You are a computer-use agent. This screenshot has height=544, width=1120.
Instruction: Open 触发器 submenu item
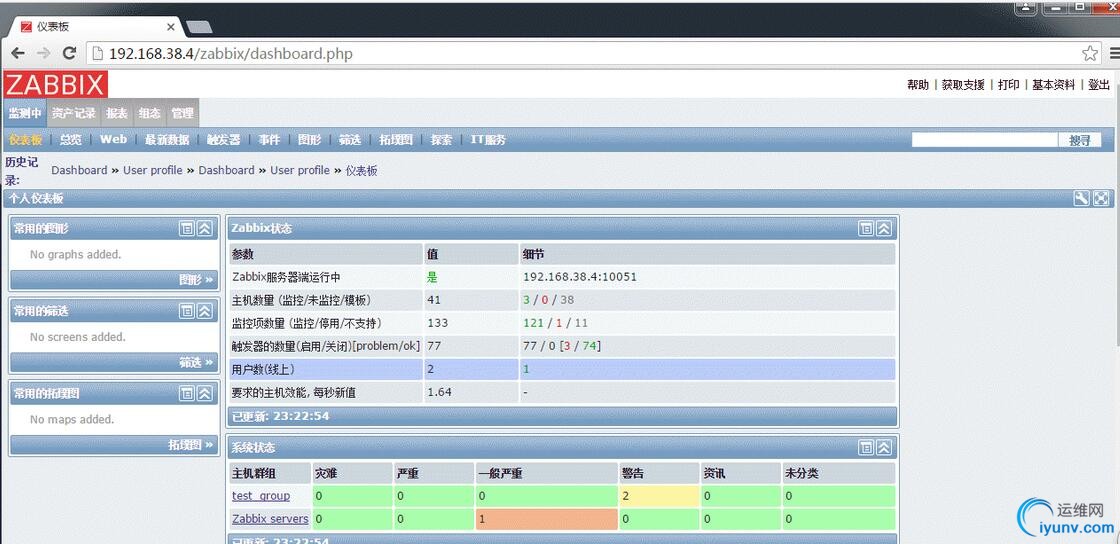click(x=224, y=140)
